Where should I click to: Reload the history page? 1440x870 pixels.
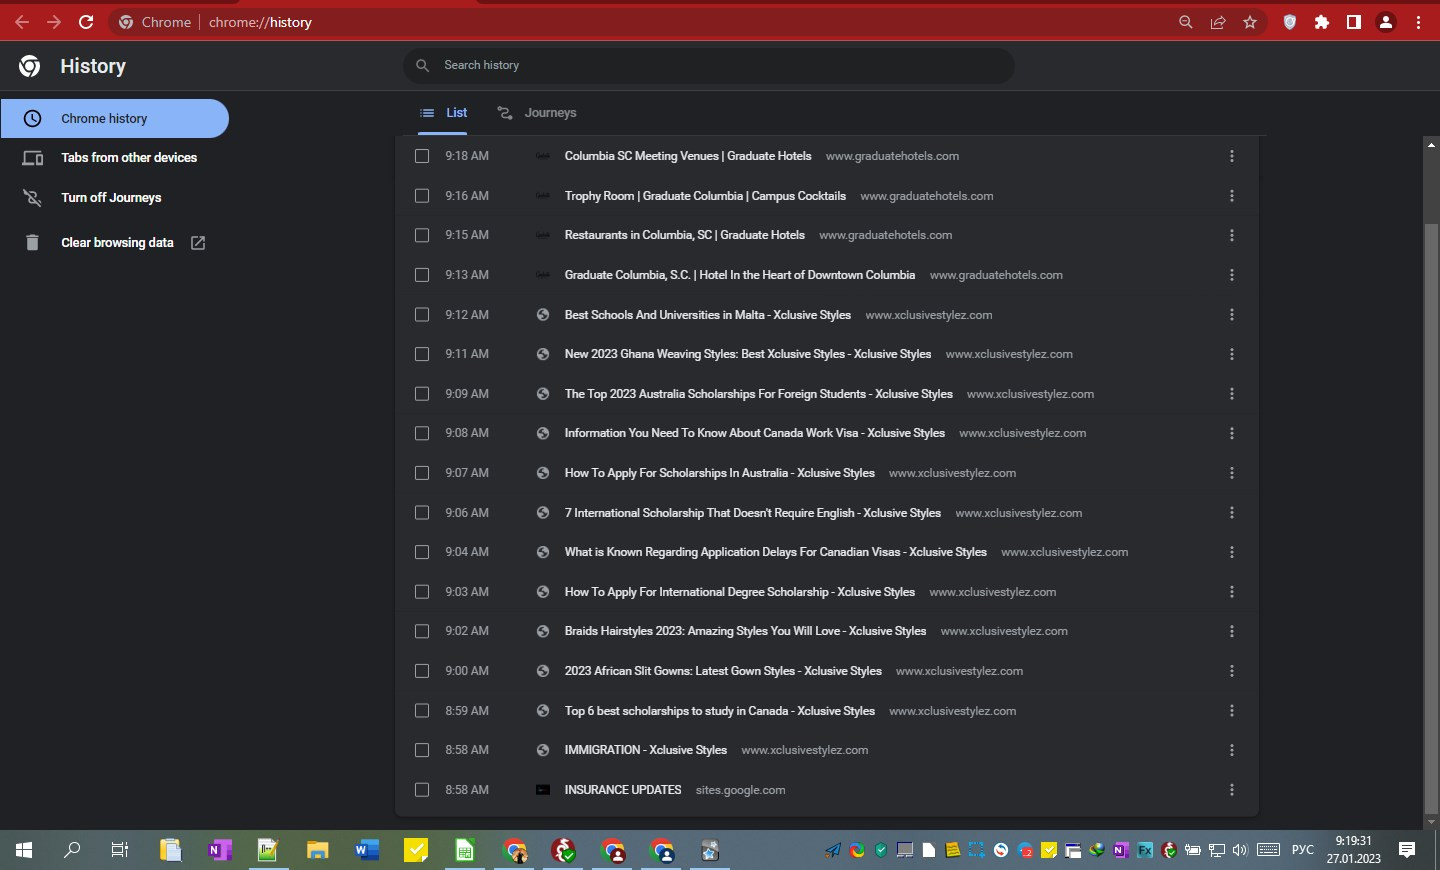[x=86, y=22]
